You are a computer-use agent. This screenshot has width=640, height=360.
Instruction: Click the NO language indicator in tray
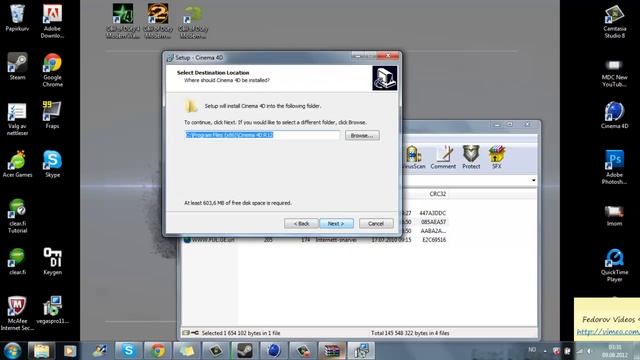532,350
